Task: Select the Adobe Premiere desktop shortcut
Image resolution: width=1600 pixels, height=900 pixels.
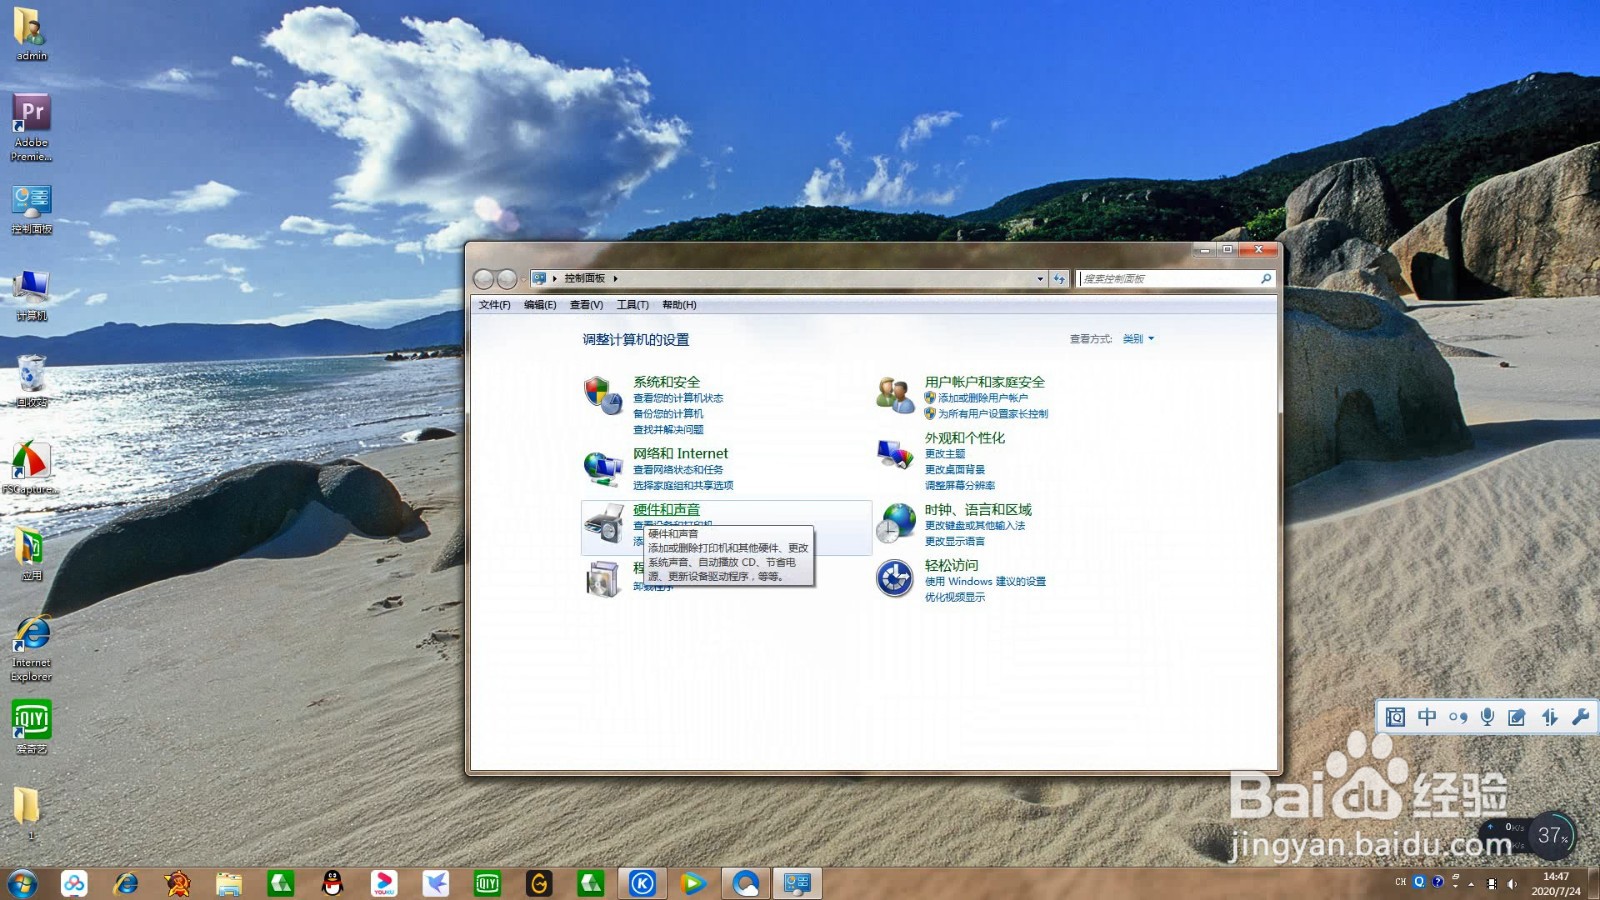Action: tap(31, 127)
